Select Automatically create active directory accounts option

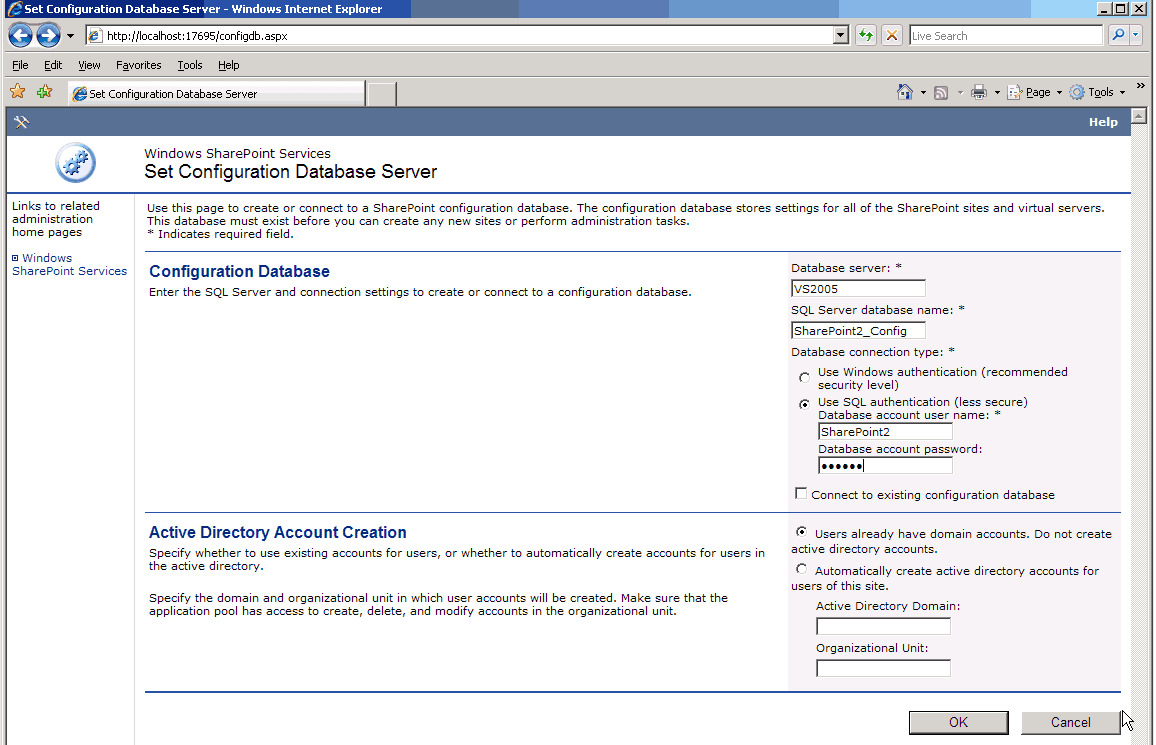801,569
